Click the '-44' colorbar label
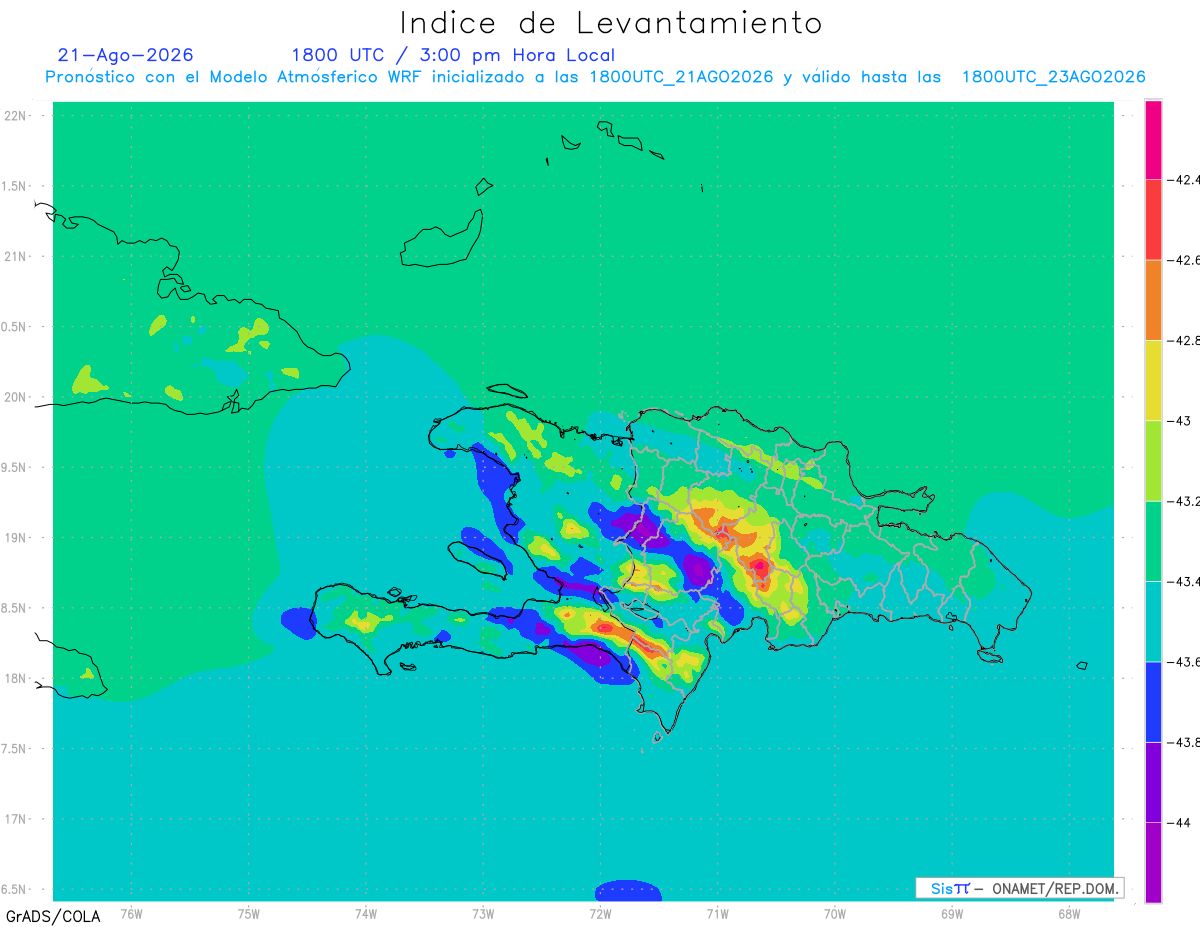The image size is (1200, 927). [1180, 822]
